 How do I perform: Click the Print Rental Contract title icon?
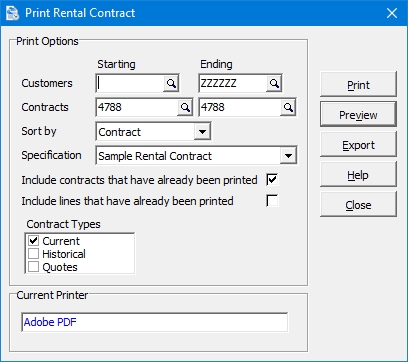pyautogui.click(x=13, y=13)
